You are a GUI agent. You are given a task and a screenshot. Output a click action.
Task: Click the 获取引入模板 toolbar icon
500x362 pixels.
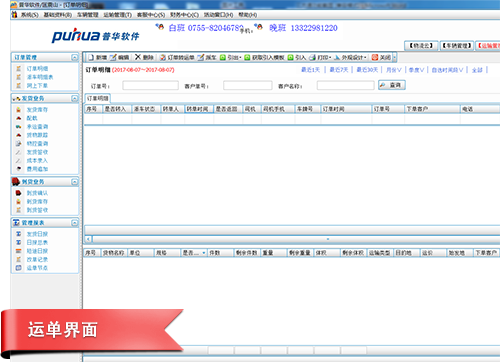247,58
